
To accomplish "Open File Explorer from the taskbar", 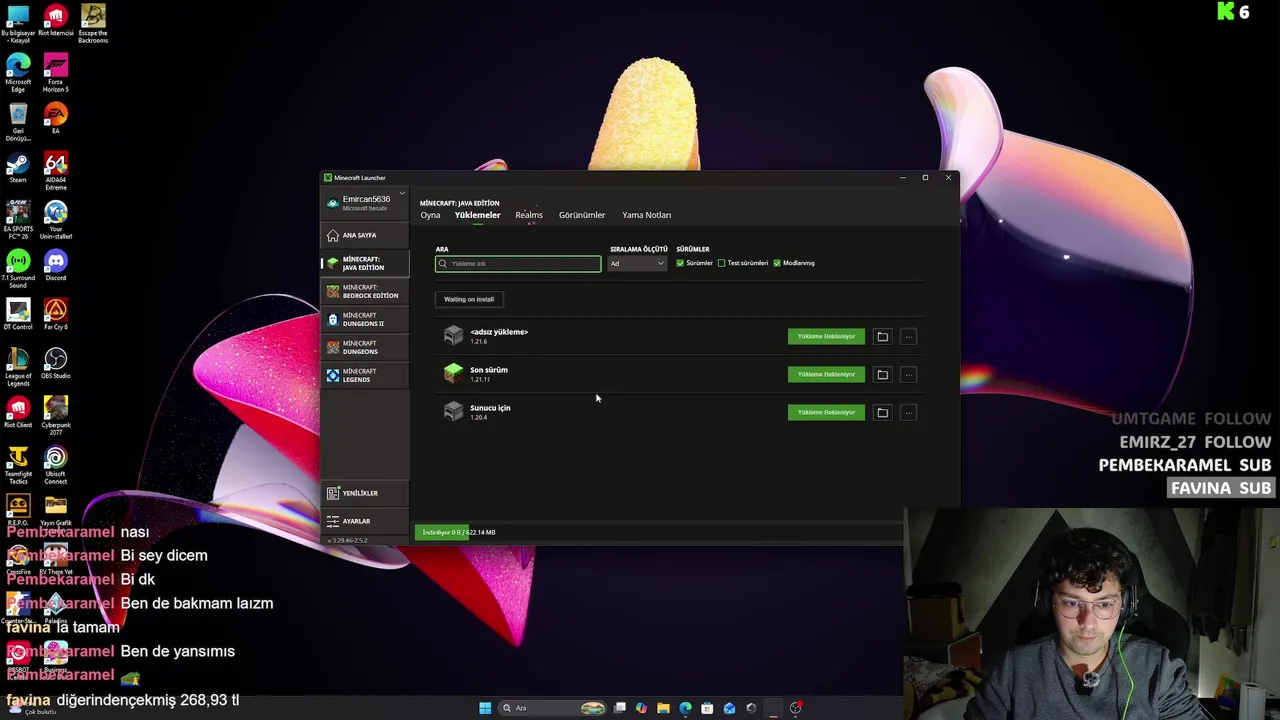I will [663, 708].
